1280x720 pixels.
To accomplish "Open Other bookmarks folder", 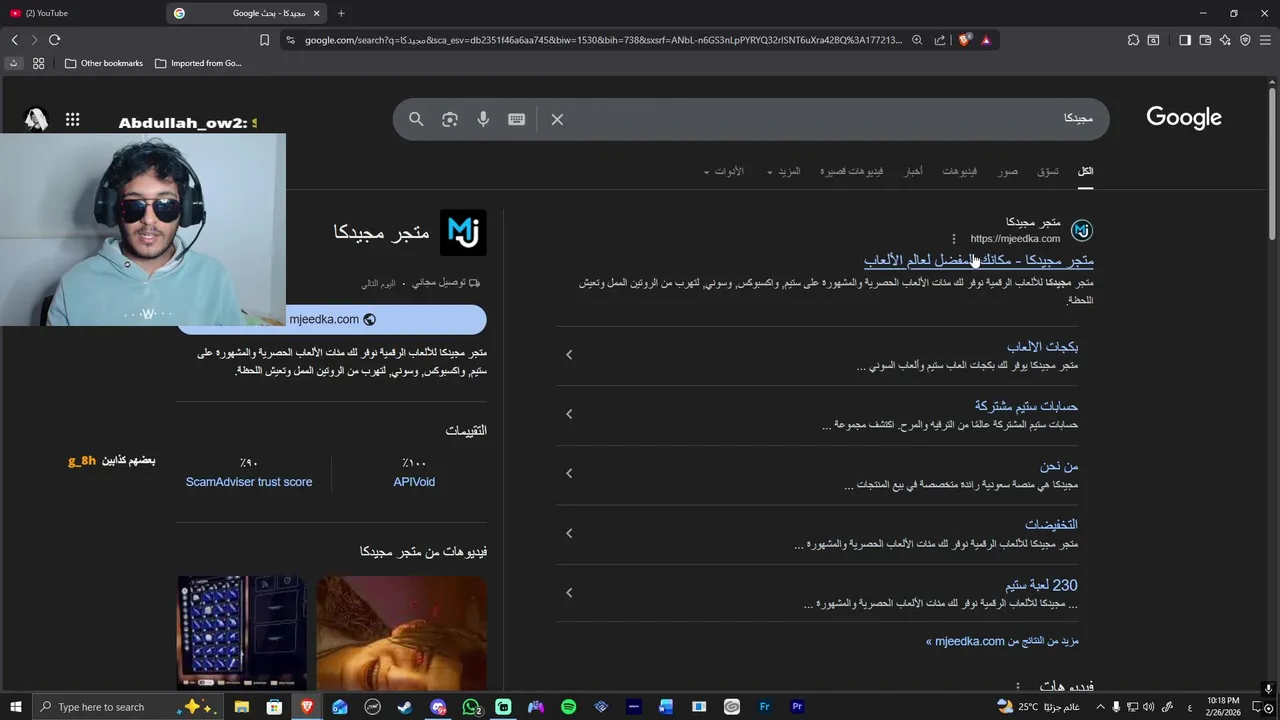I will pos(103,63).
